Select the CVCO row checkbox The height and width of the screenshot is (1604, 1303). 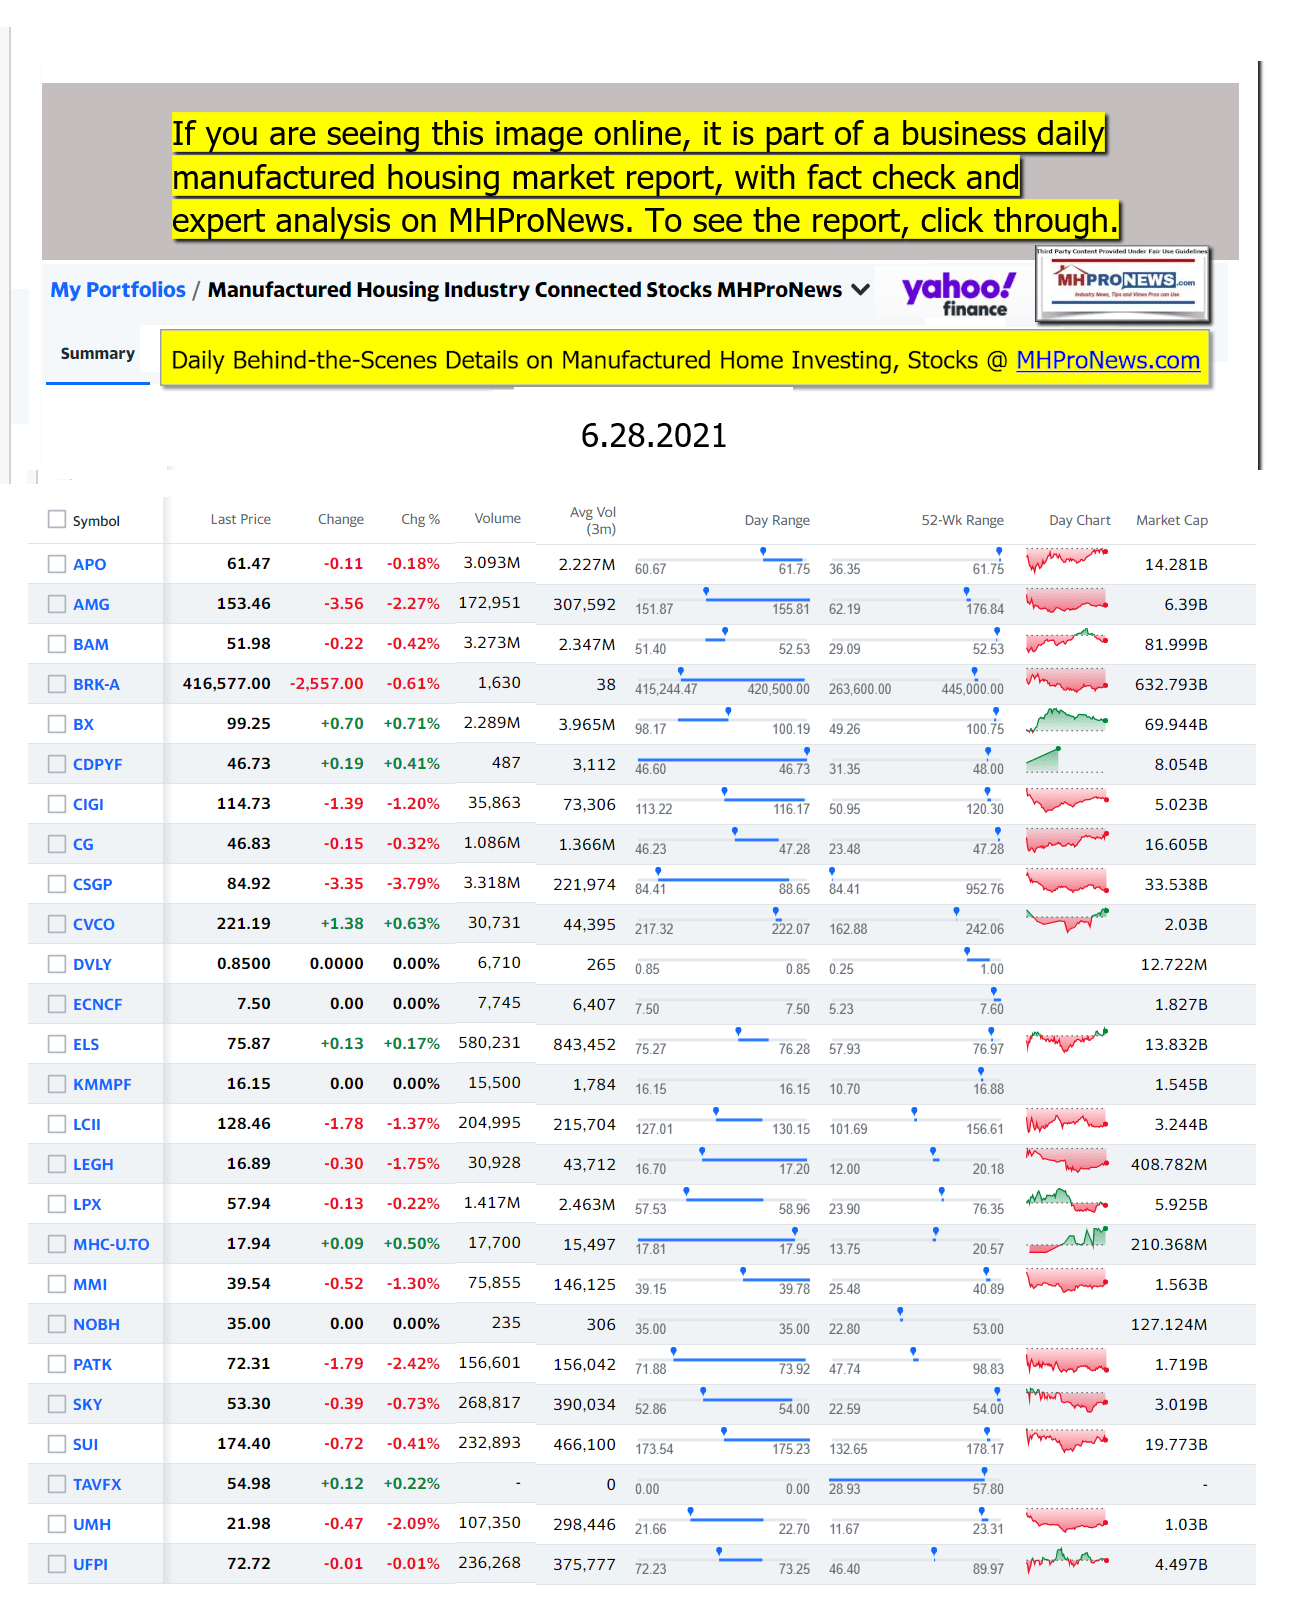57,924
